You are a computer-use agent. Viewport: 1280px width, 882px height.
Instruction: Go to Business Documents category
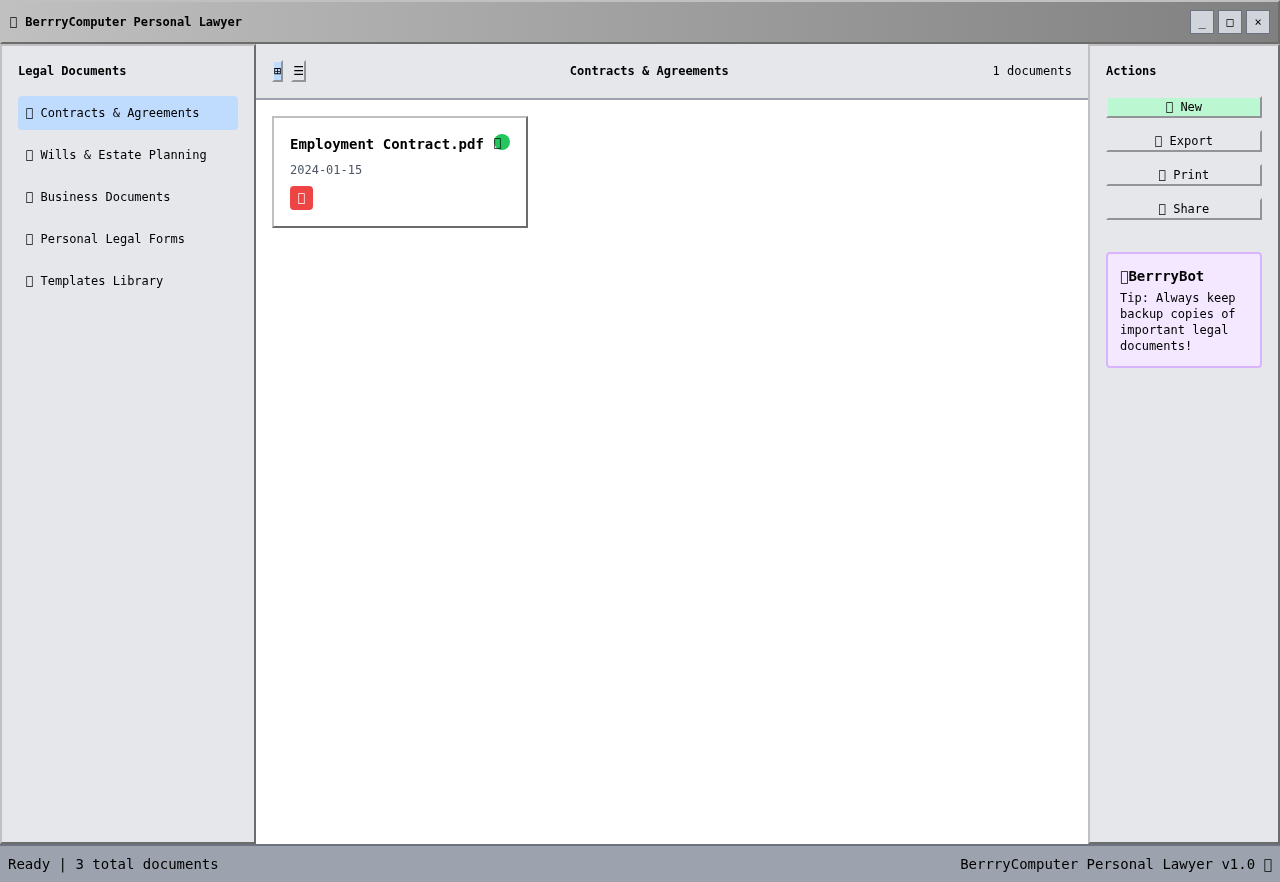[x=128, y=197]
